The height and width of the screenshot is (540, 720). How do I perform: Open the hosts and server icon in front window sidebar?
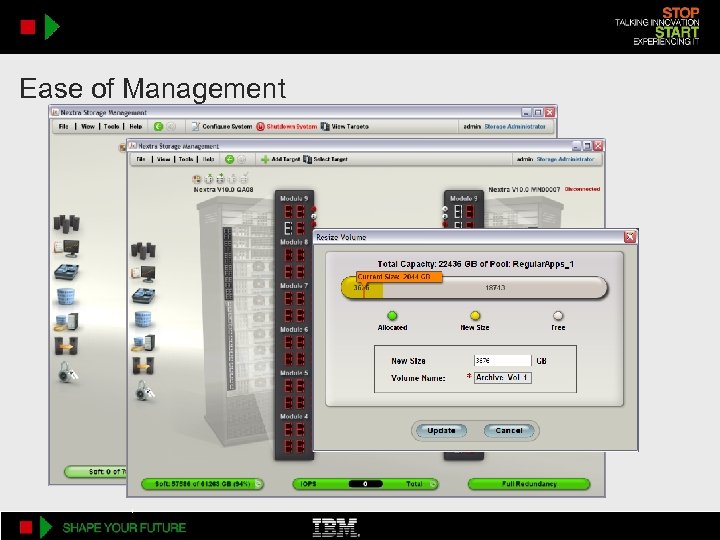tap(143, 343)
